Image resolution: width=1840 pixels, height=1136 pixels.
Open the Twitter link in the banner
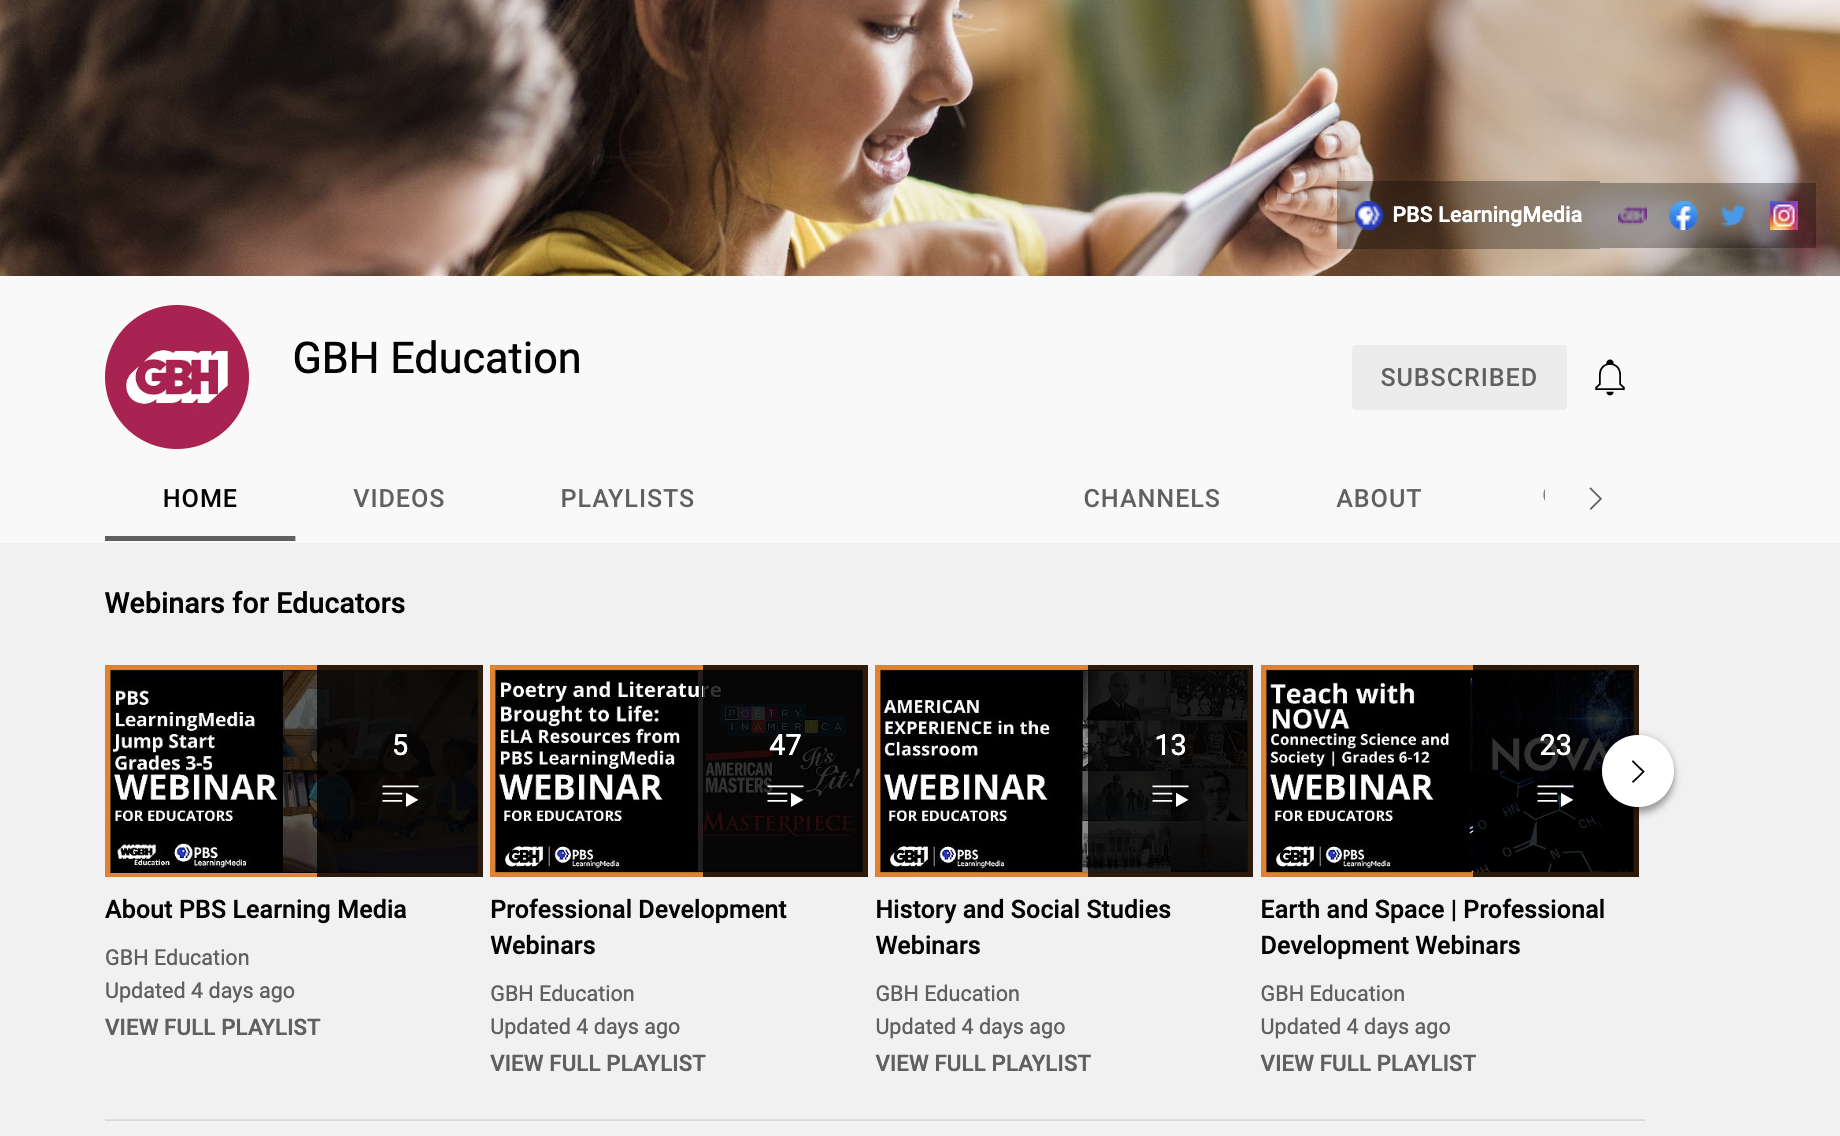click(1733, 216)
